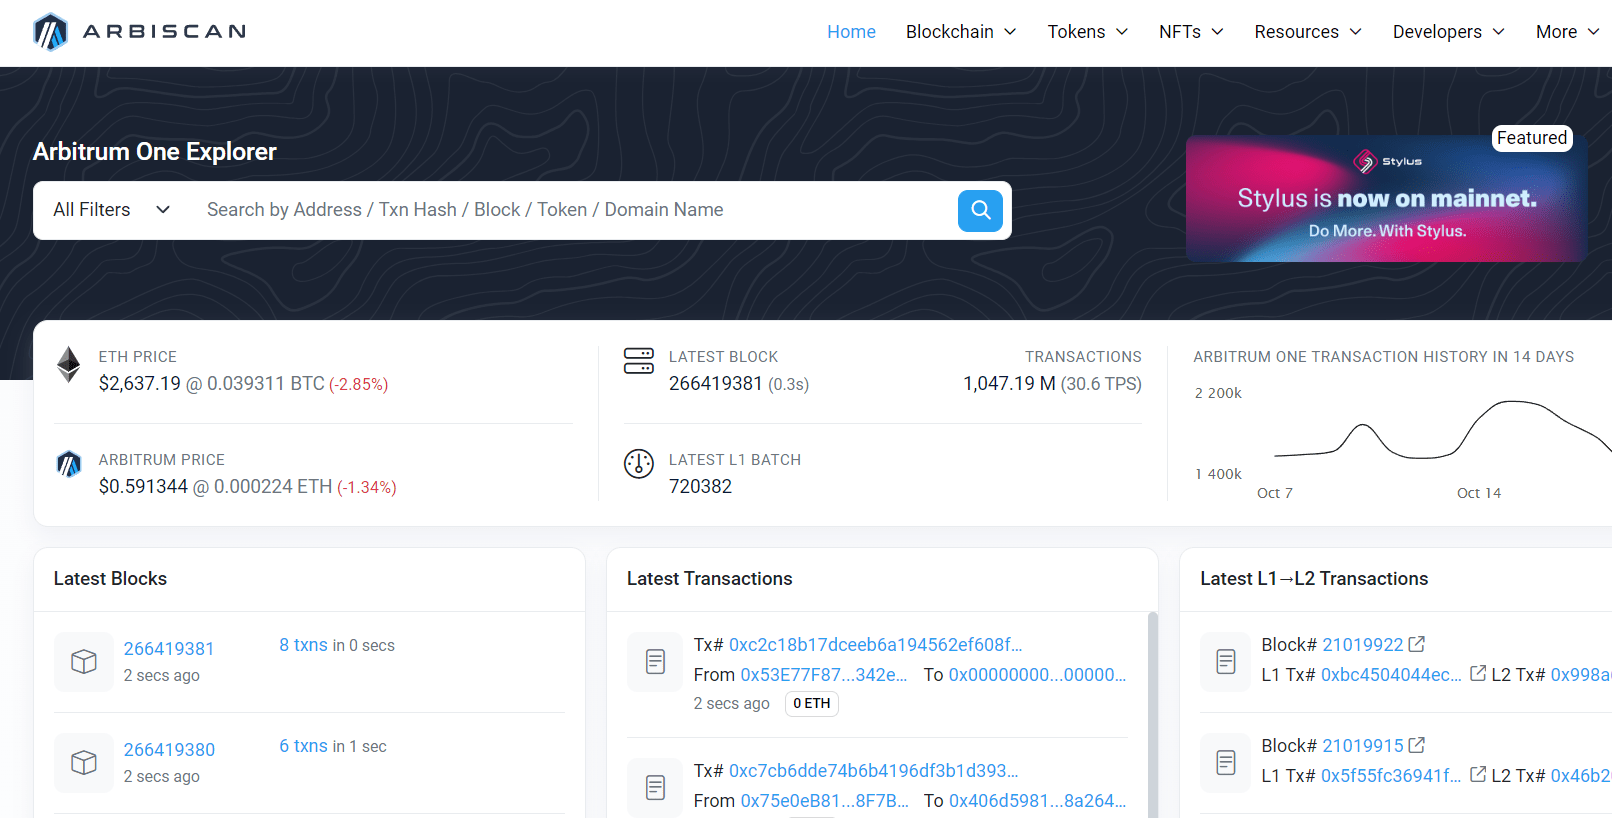Click the 0 ETH value badge

click(x=812, y=704)
